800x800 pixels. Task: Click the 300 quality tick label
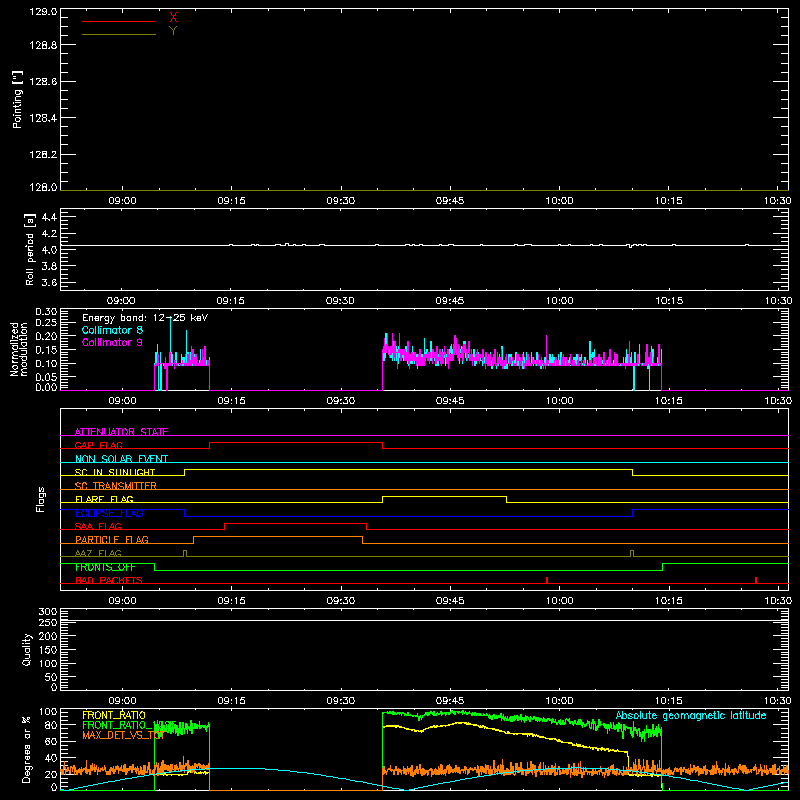48,612
